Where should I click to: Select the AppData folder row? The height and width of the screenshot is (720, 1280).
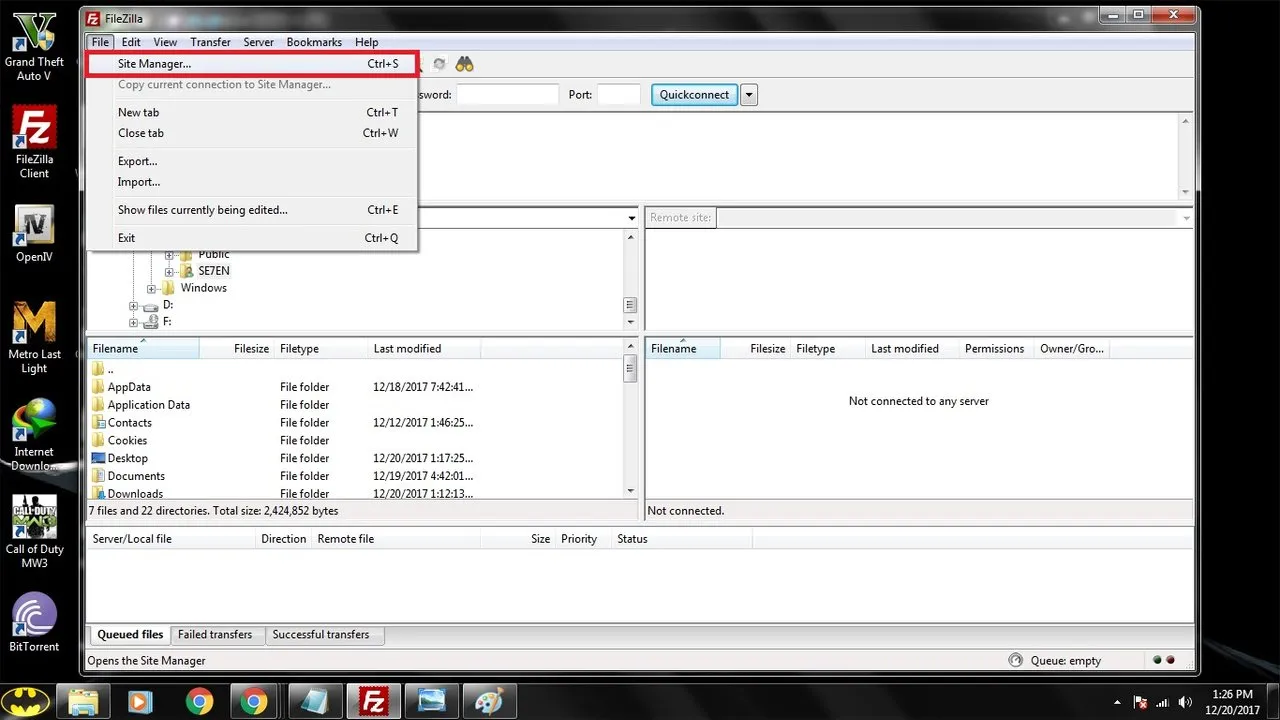355,387
